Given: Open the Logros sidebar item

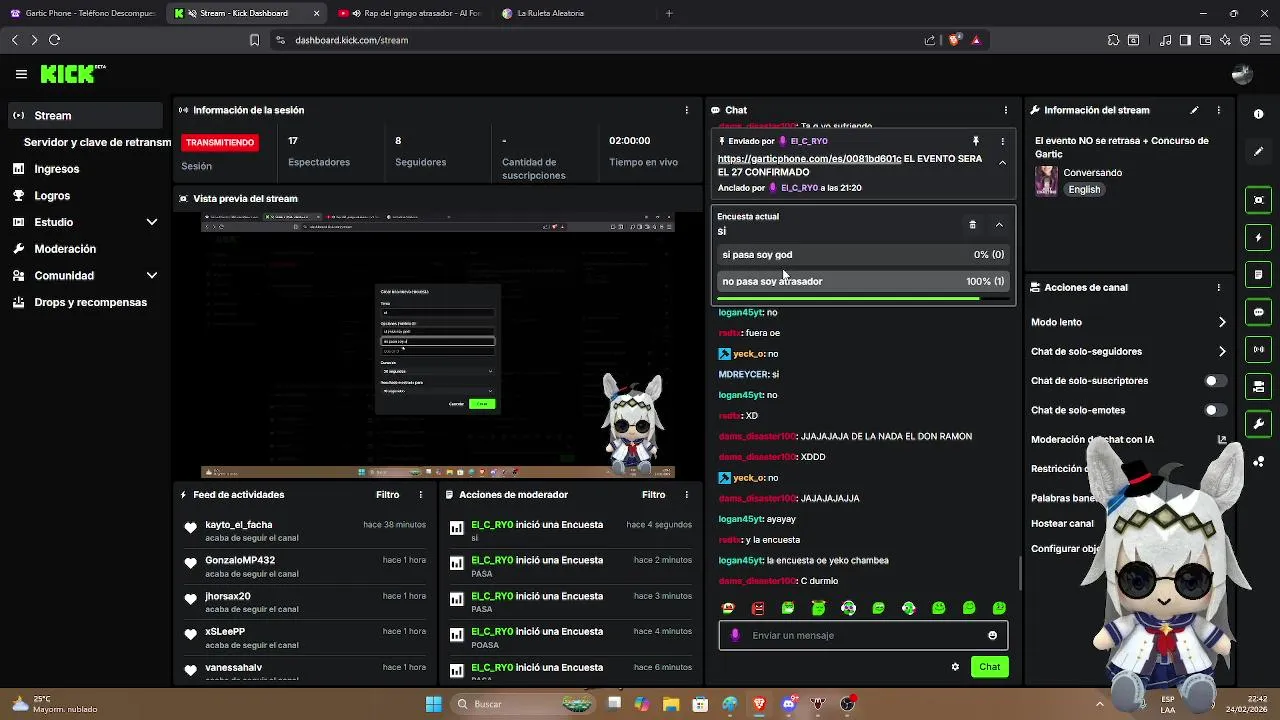Looking at the screenshot, I should tap(85, 196).
